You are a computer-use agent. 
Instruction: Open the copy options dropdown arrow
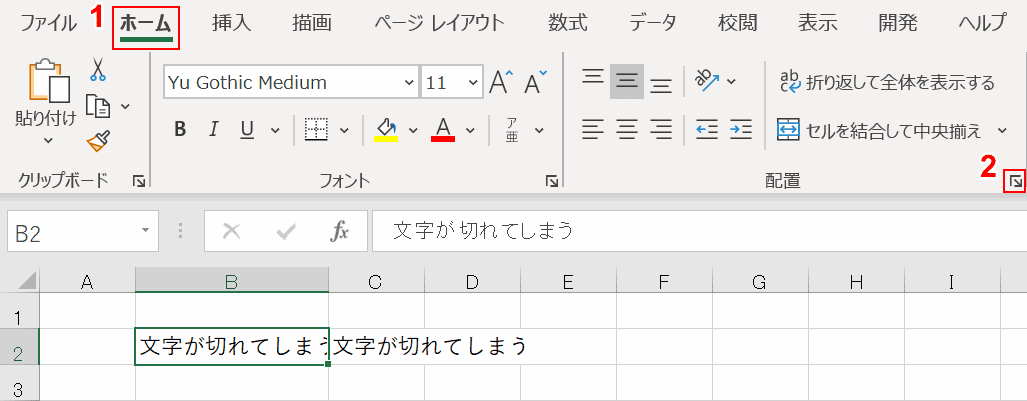125,106
